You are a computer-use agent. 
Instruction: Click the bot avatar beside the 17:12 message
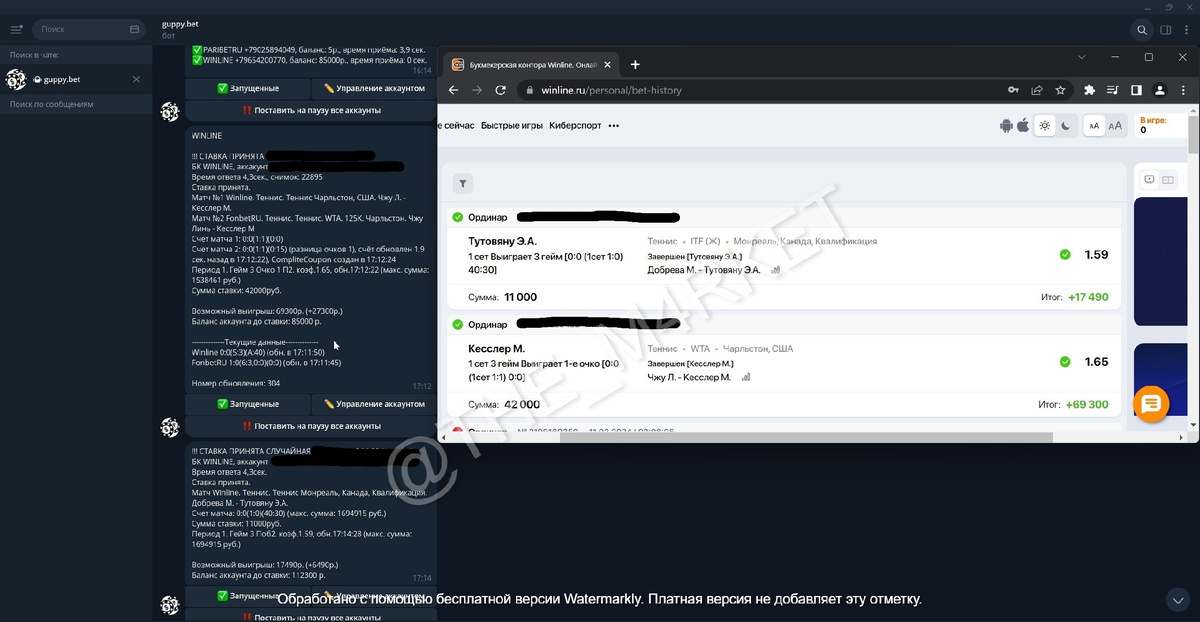(x=170, y=427)
